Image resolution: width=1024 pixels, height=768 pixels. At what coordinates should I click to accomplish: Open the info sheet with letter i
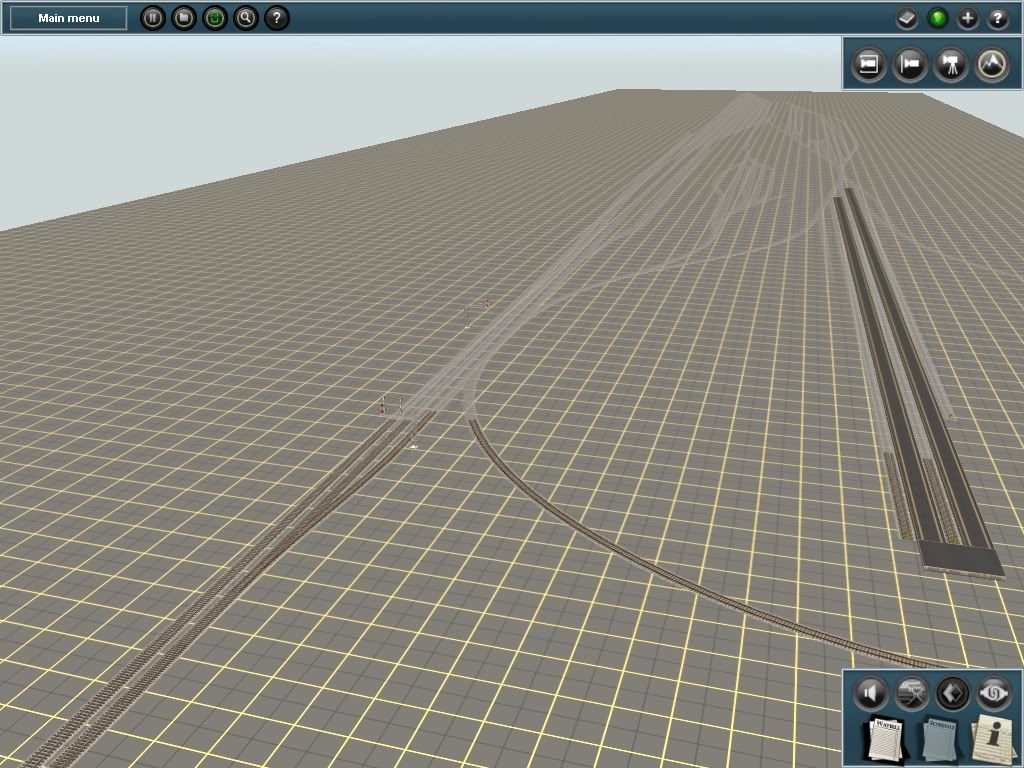coord(992,738)
